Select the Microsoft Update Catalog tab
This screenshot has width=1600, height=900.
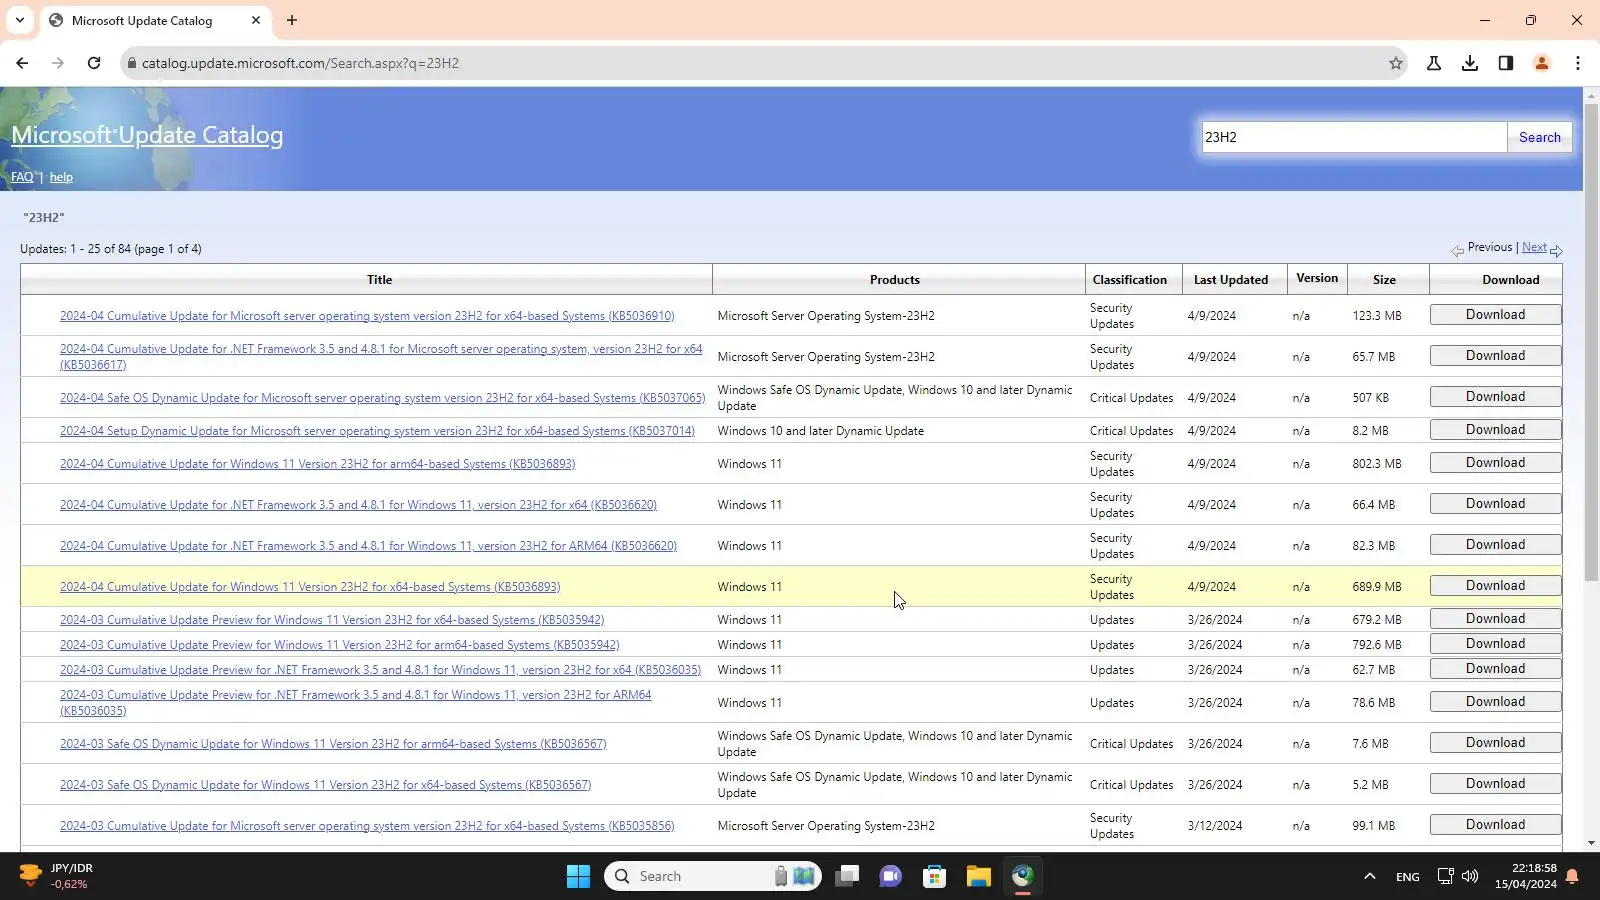155,20
